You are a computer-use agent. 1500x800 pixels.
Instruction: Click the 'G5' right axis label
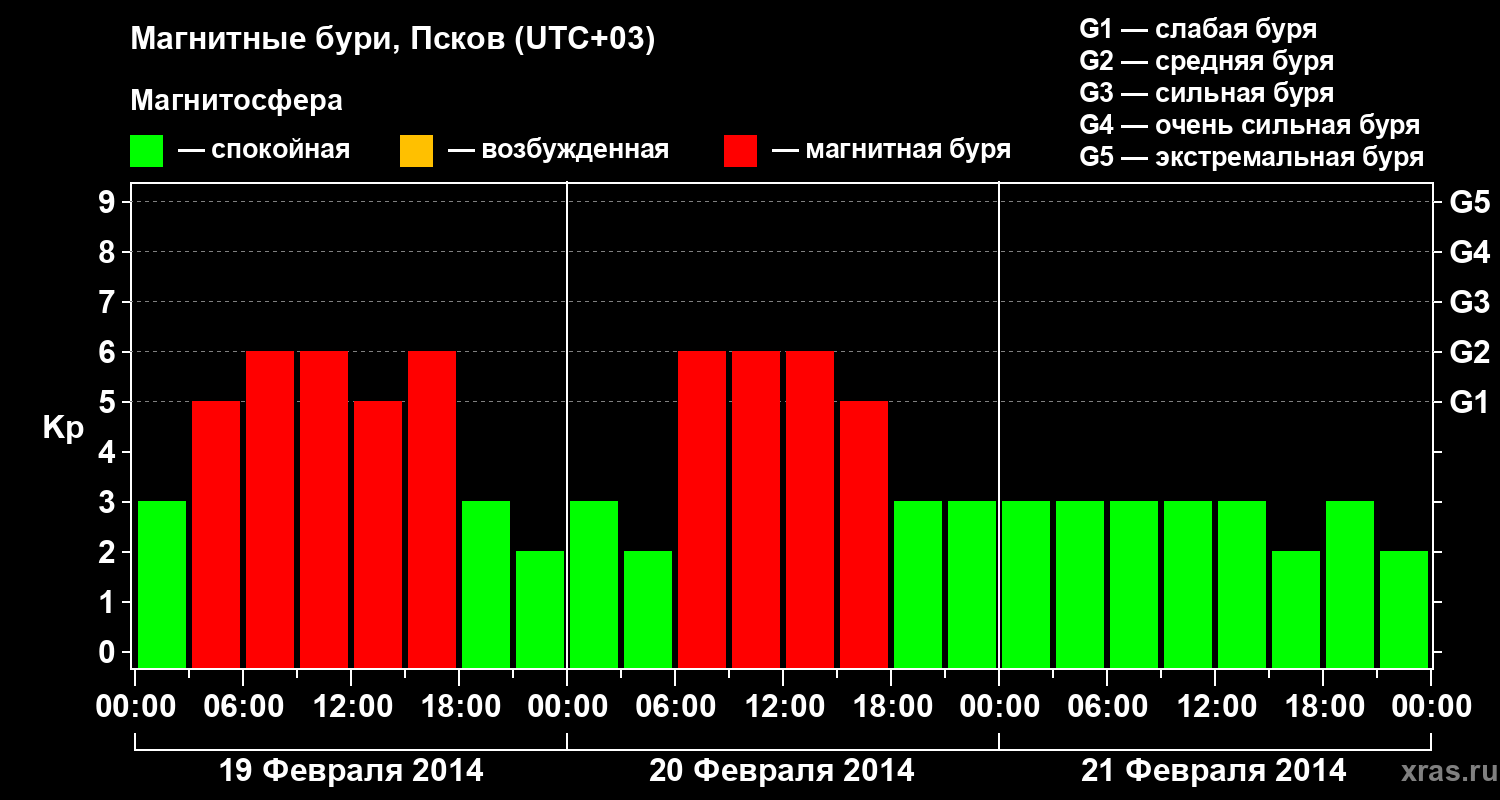click(x=1469, y=202)
